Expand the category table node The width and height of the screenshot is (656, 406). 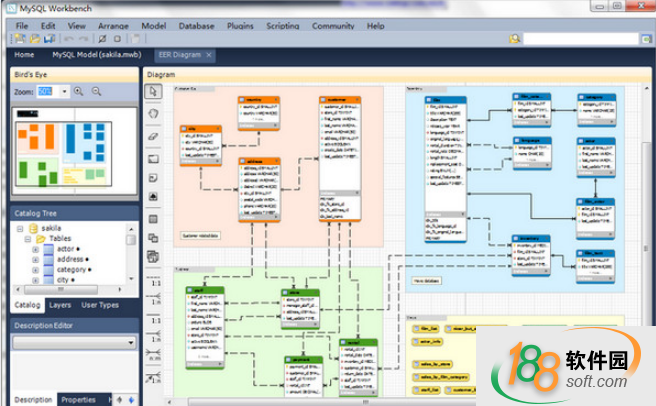[x=35, y=269]
